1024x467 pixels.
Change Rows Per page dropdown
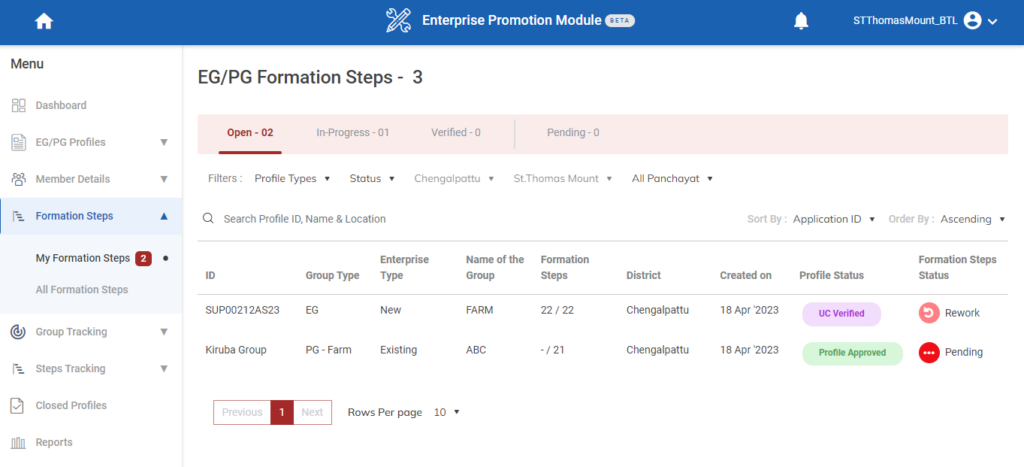(447, 412)
